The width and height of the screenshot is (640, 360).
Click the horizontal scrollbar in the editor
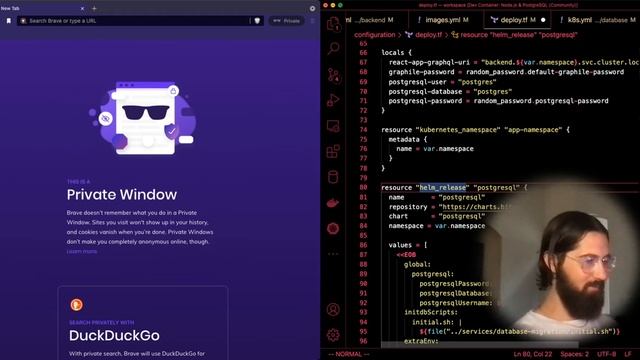pyautogui.click(x=480, y=345)
